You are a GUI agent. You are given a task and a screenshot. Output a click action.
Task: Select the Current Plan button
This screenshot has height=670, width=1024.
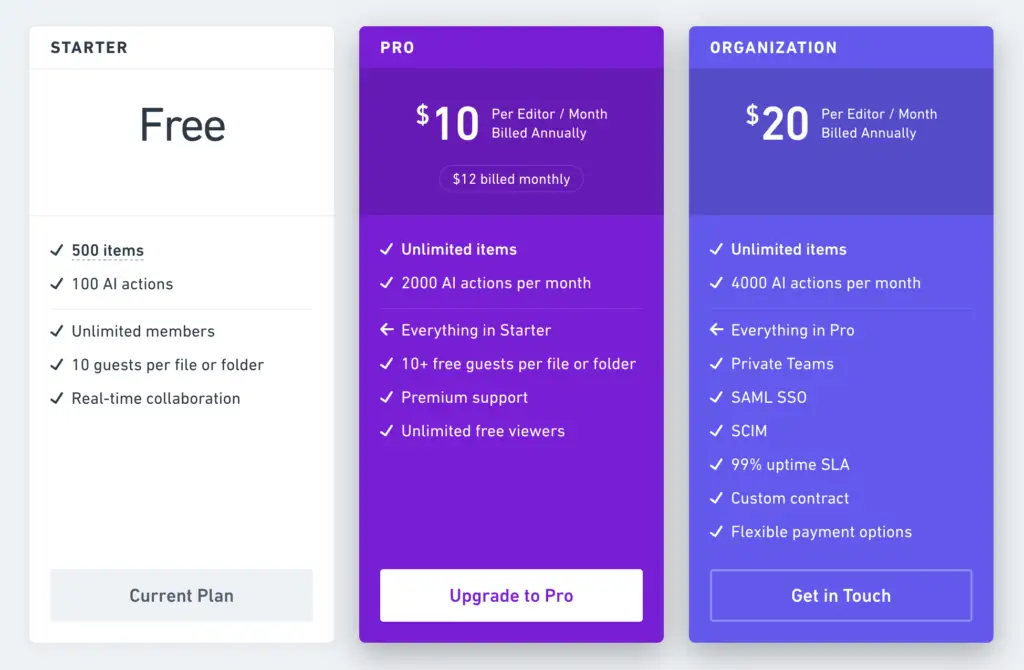click(x=182, y=595)
